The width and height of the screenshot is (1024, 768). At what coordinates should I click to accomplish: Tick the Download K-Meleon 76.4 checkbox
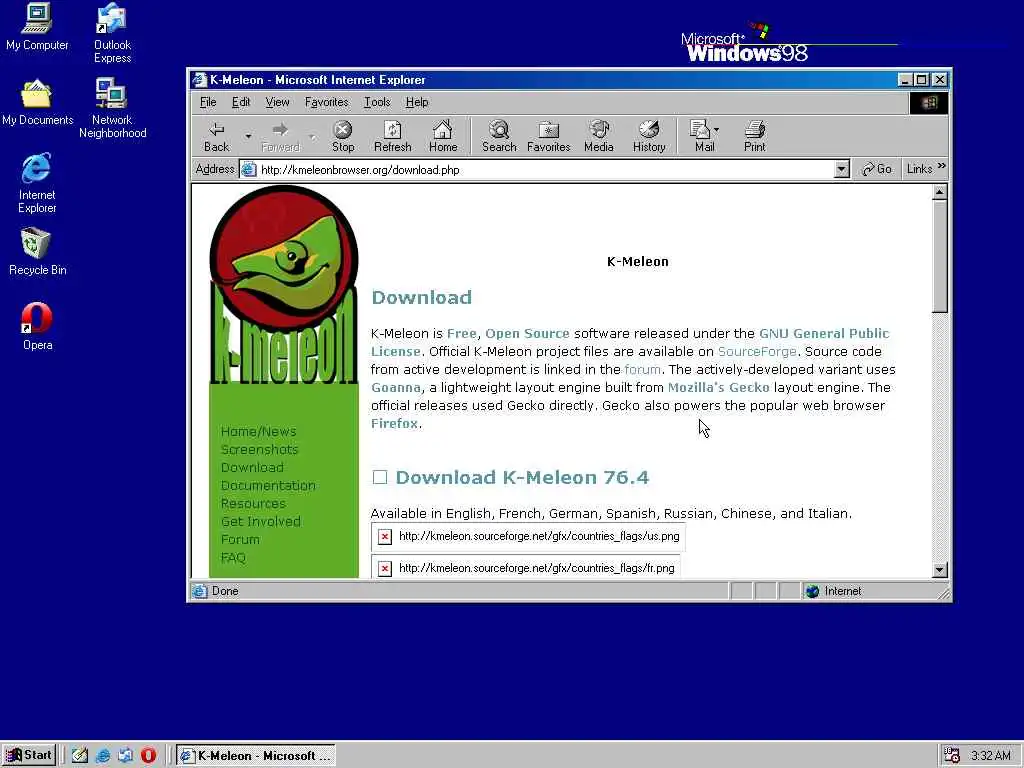tap(379, 477)
